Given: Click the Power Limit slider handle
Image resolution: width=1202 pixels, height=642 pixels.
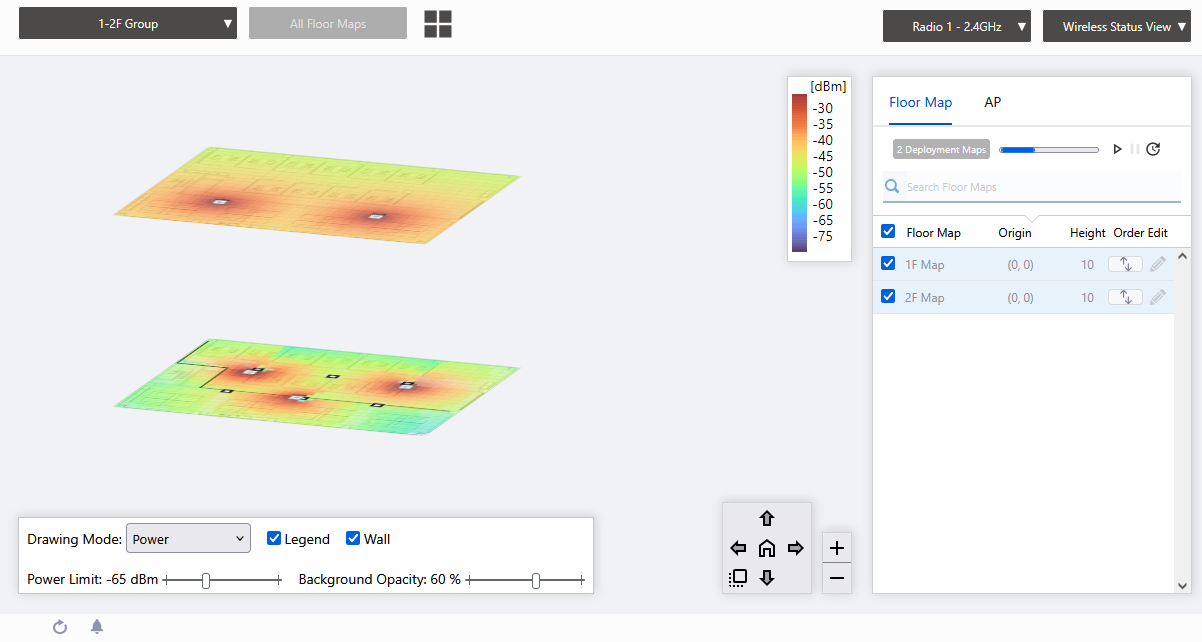Looking at the screenshot, I should pos(206,580).
